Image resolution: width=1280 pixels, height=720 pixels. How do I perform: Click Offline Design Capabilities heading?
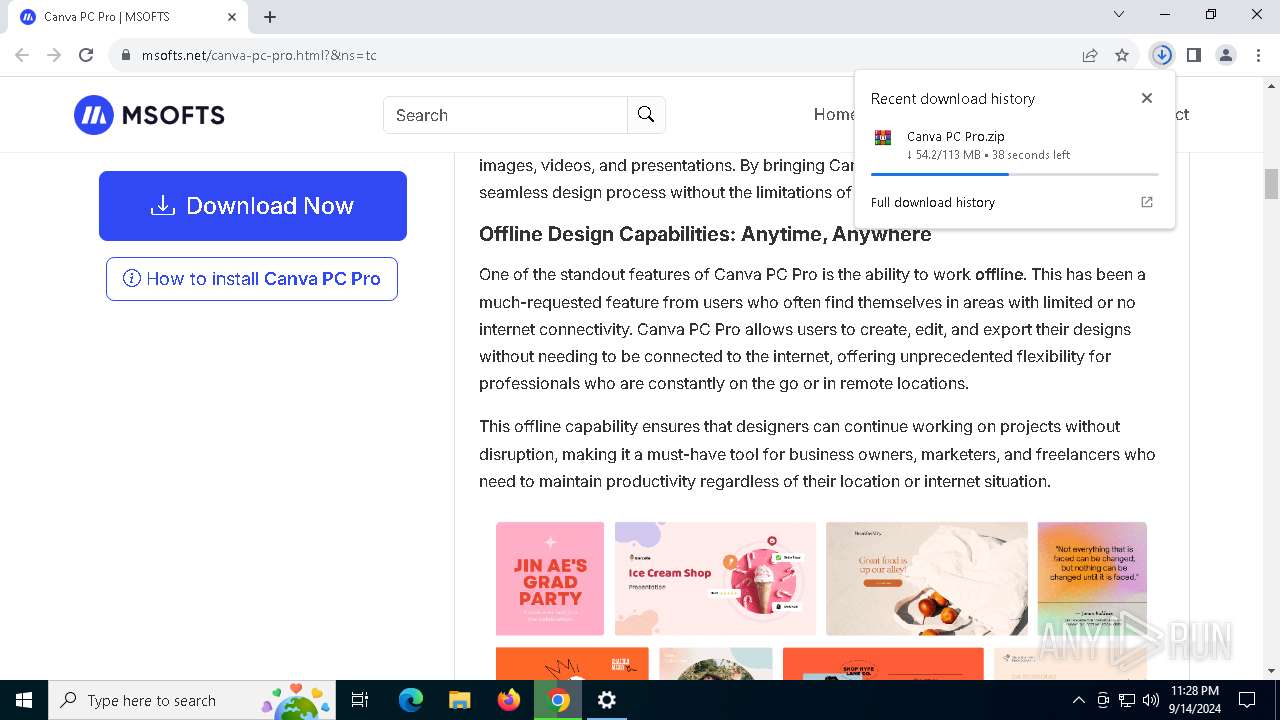705,234
